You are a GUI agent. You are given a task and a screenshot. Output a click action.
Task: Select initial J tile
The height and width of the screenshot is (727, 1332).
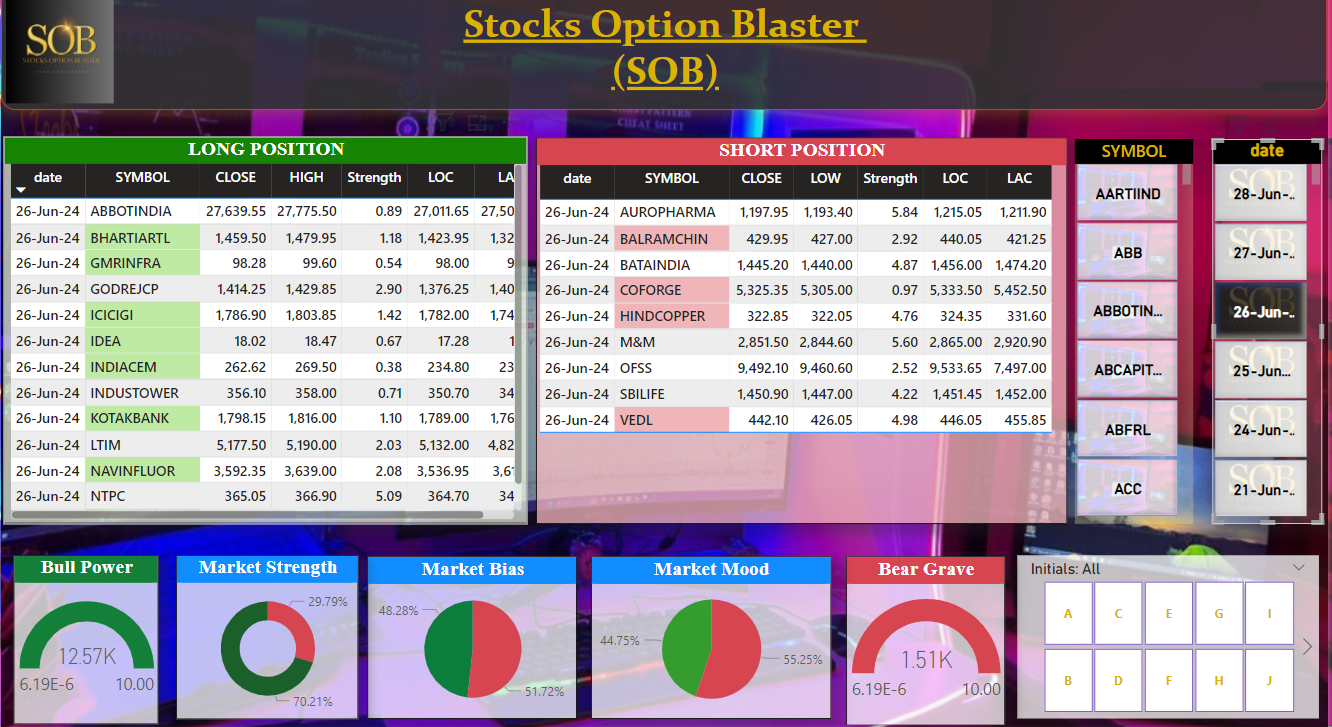(x=1270, y=680)
